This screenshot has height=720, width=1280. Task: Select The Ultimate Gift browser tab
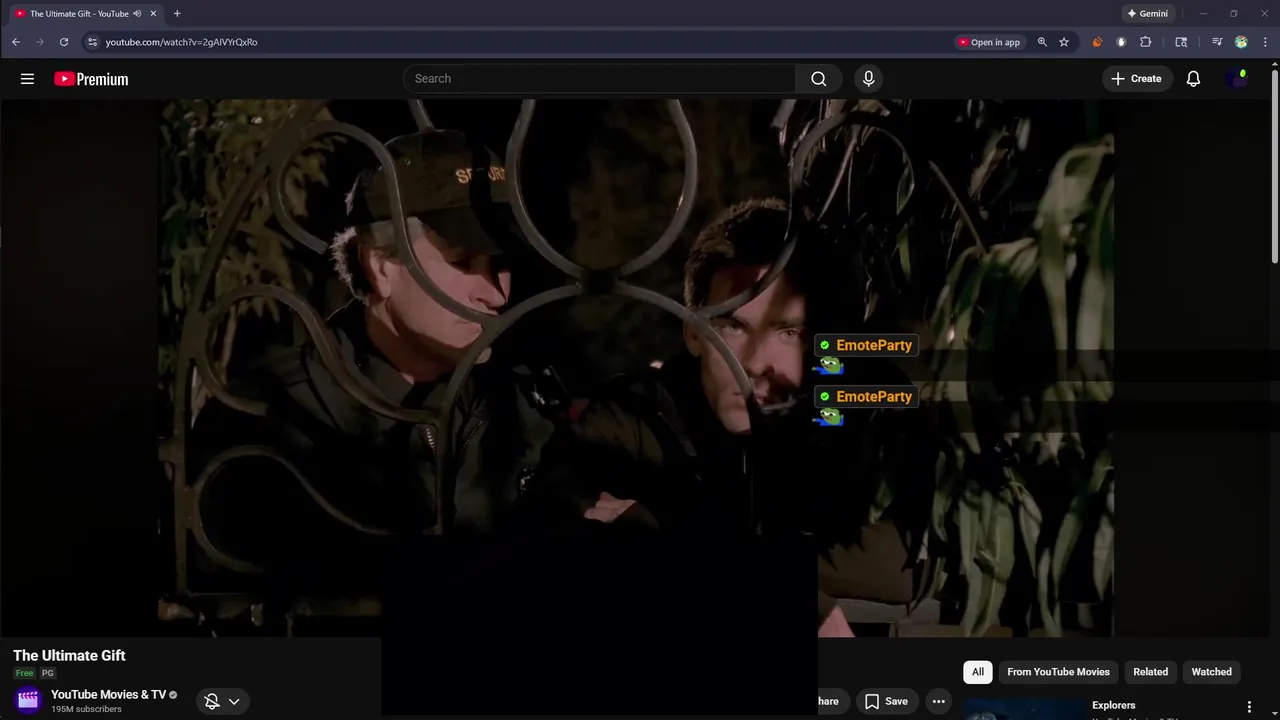pyautogui.click(x=84, y=14)
